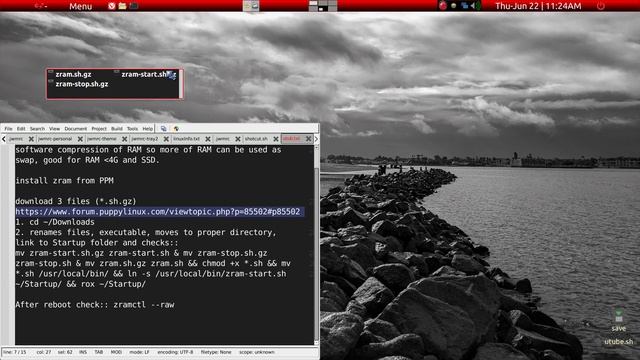Select zram-stop.sh.gz file in file window

point(82,84)
